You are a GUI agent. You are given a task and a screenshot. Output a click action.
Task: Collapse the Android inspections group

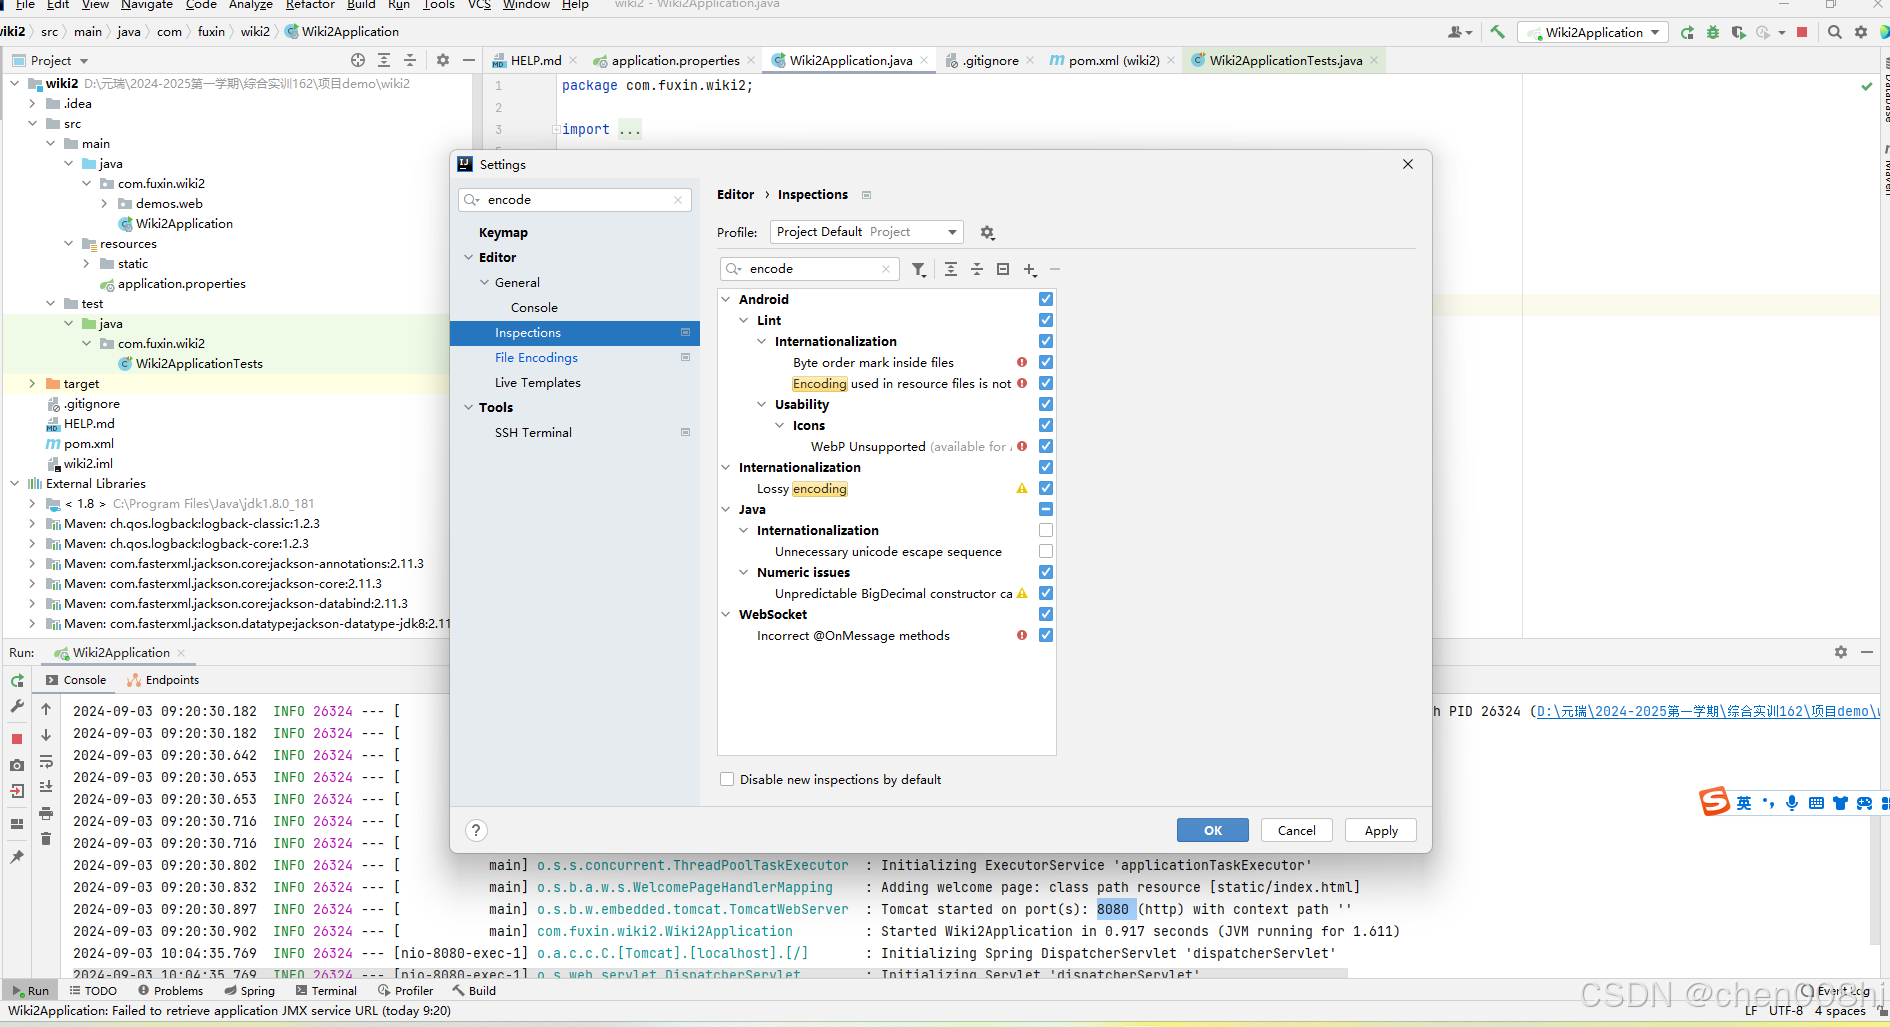(x=726, y=299)
